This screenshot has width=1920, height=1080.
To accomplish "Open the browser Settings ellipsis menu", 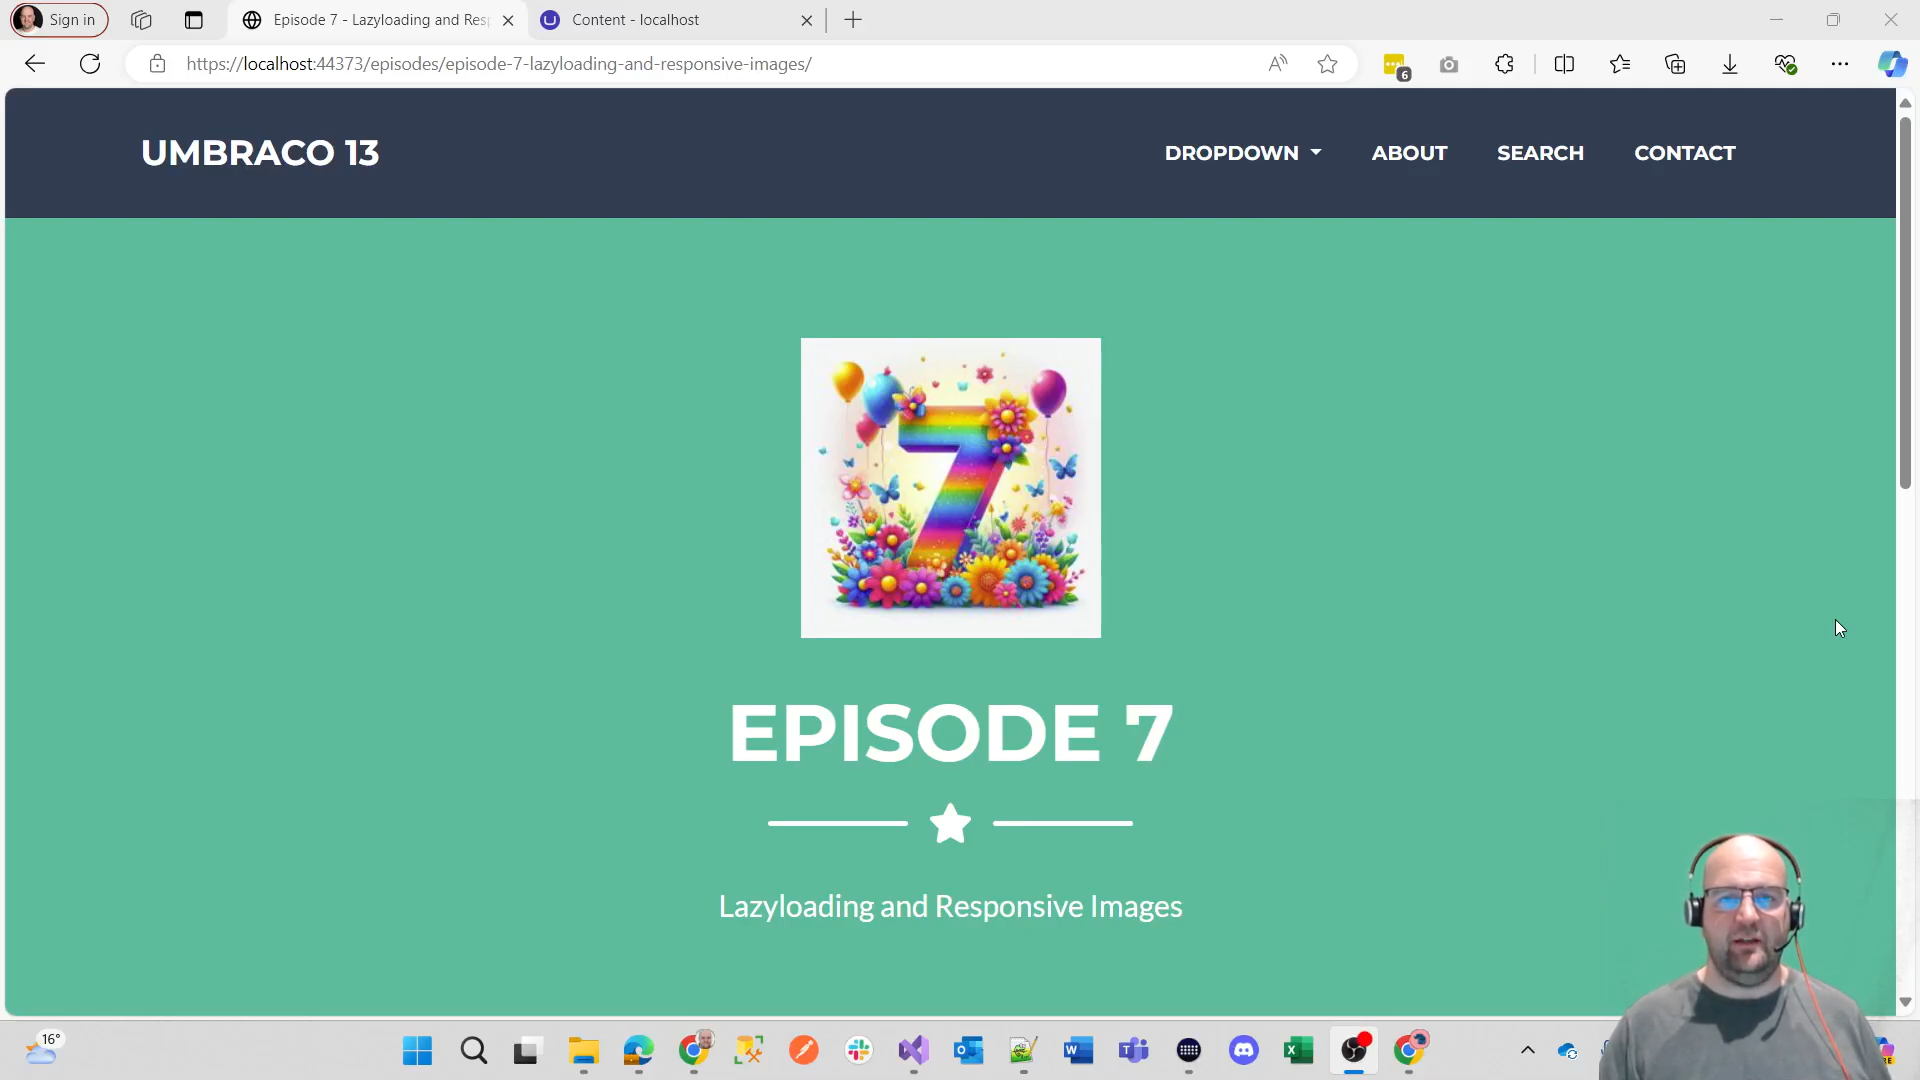I will coord(1841,63).
